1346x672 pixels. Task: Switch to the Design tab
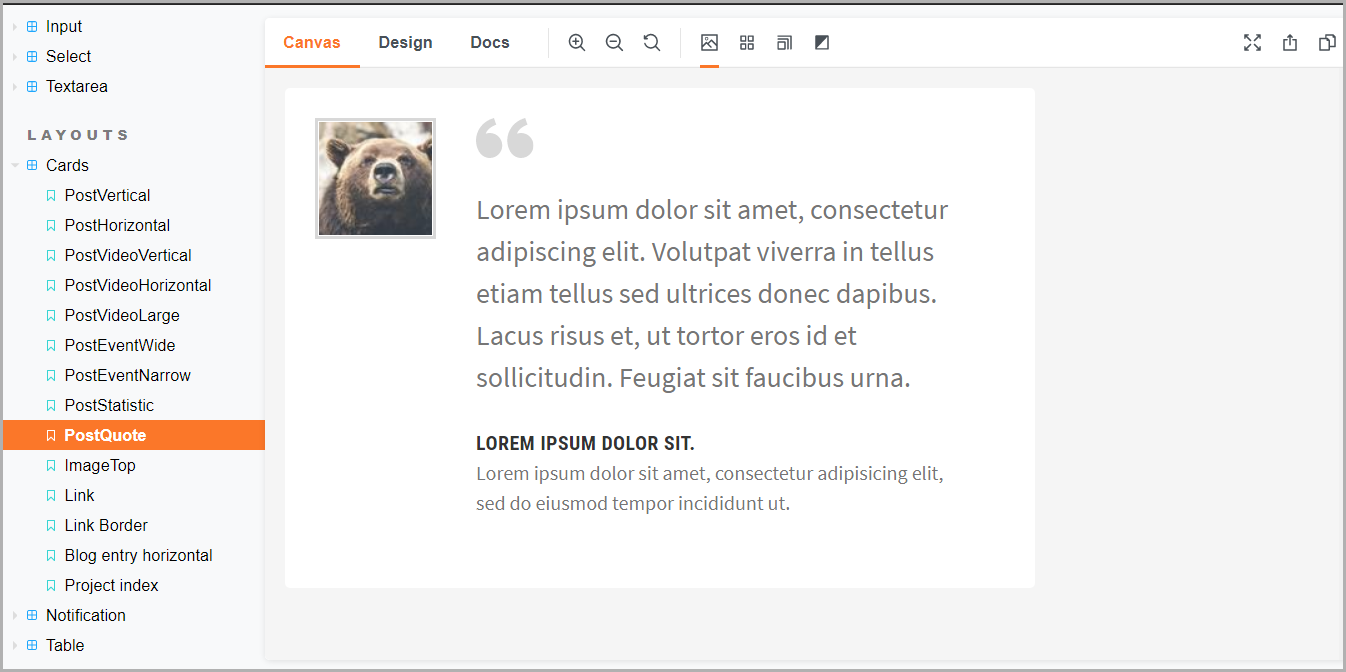[405, 43]
